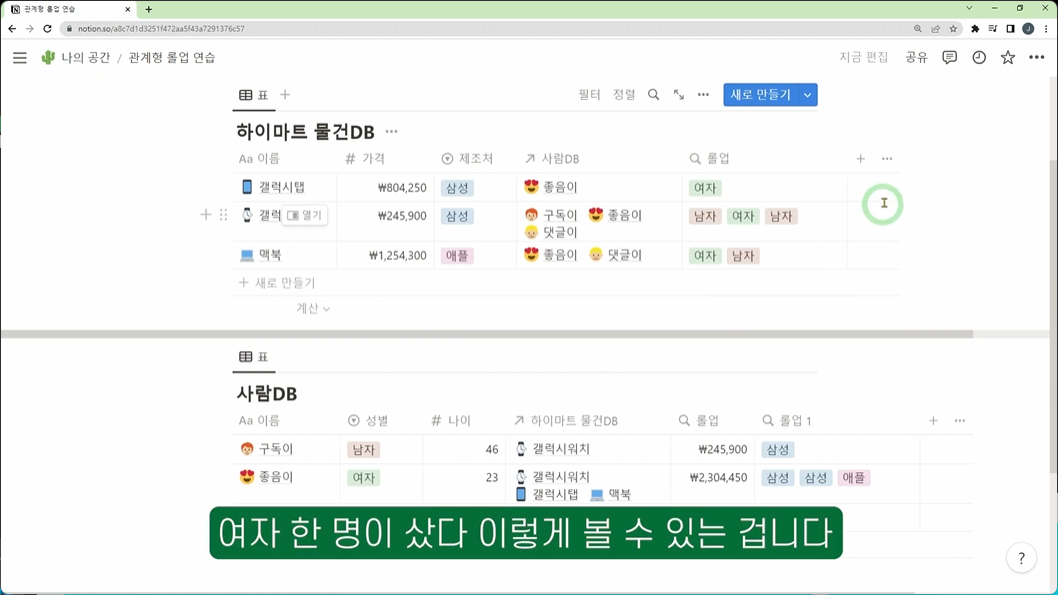Add a property to the 사람DB table
Viewport: 1058px width, 595px height.
(x=933, y=420)
